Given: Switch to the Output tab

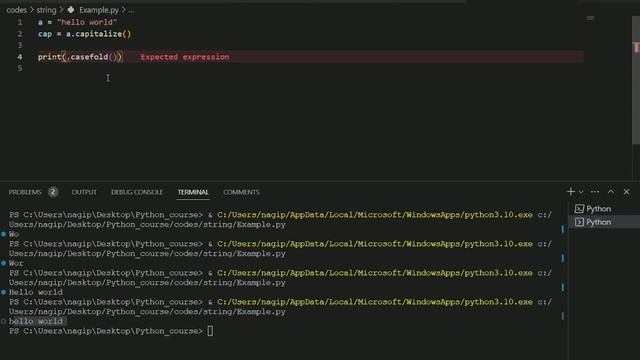Looking at the screenshot, I should coord(84,192).
